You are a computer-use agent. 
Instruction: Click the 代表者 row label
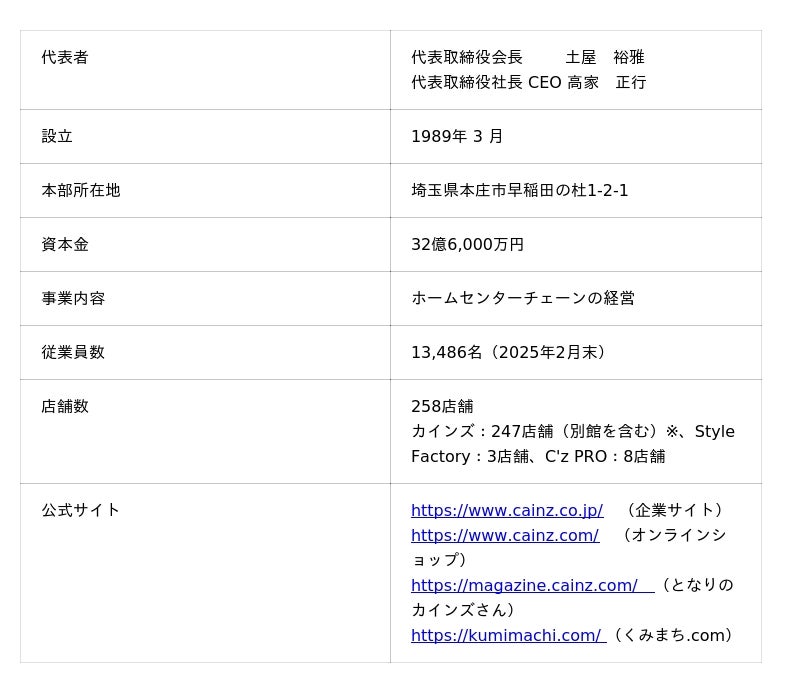tap(65, 57)
